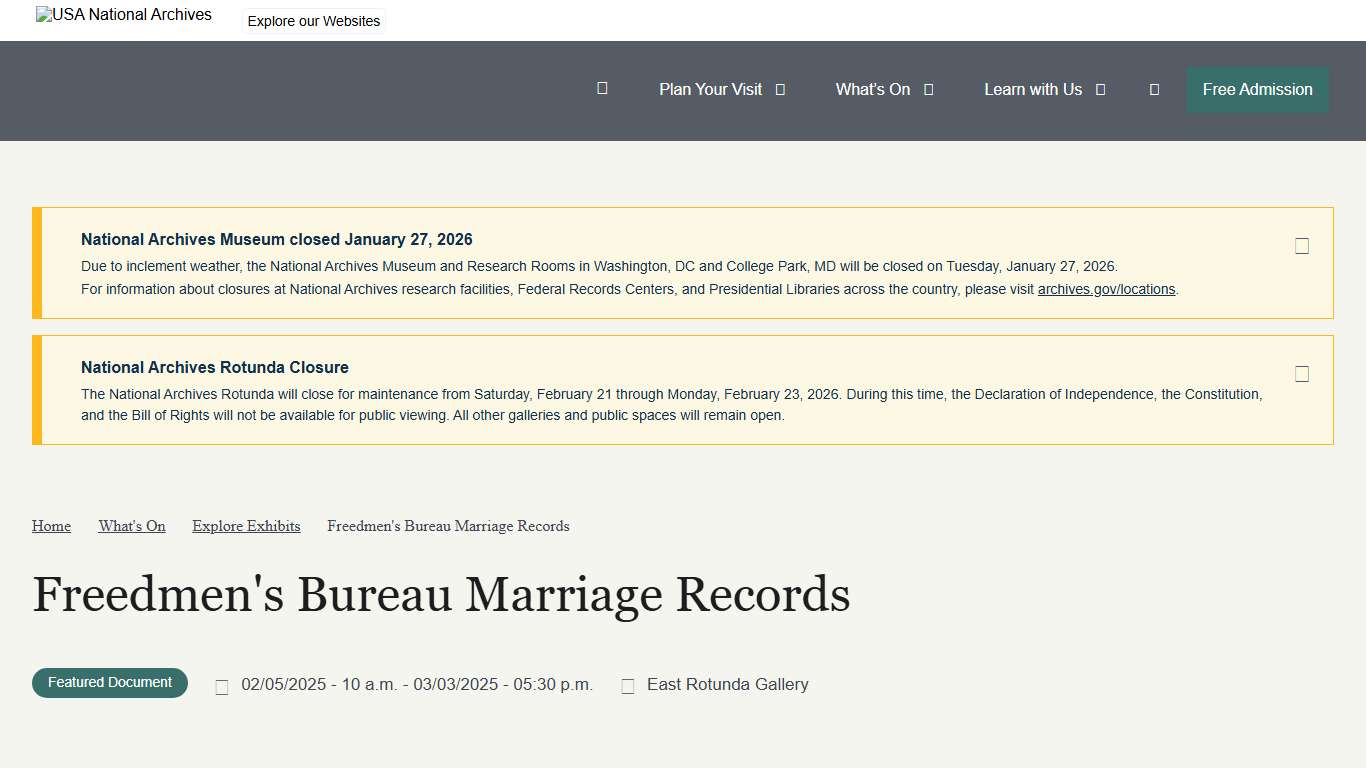Click the Explore our Websites banner icon
Viewport: 1366px width, 768px height.
tap(313, 20)
